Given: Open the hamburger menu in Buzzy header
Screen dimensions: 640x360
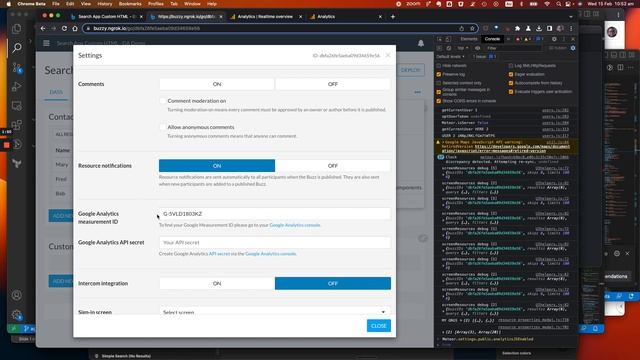Looking at the screenshot, I should (46, 43).
